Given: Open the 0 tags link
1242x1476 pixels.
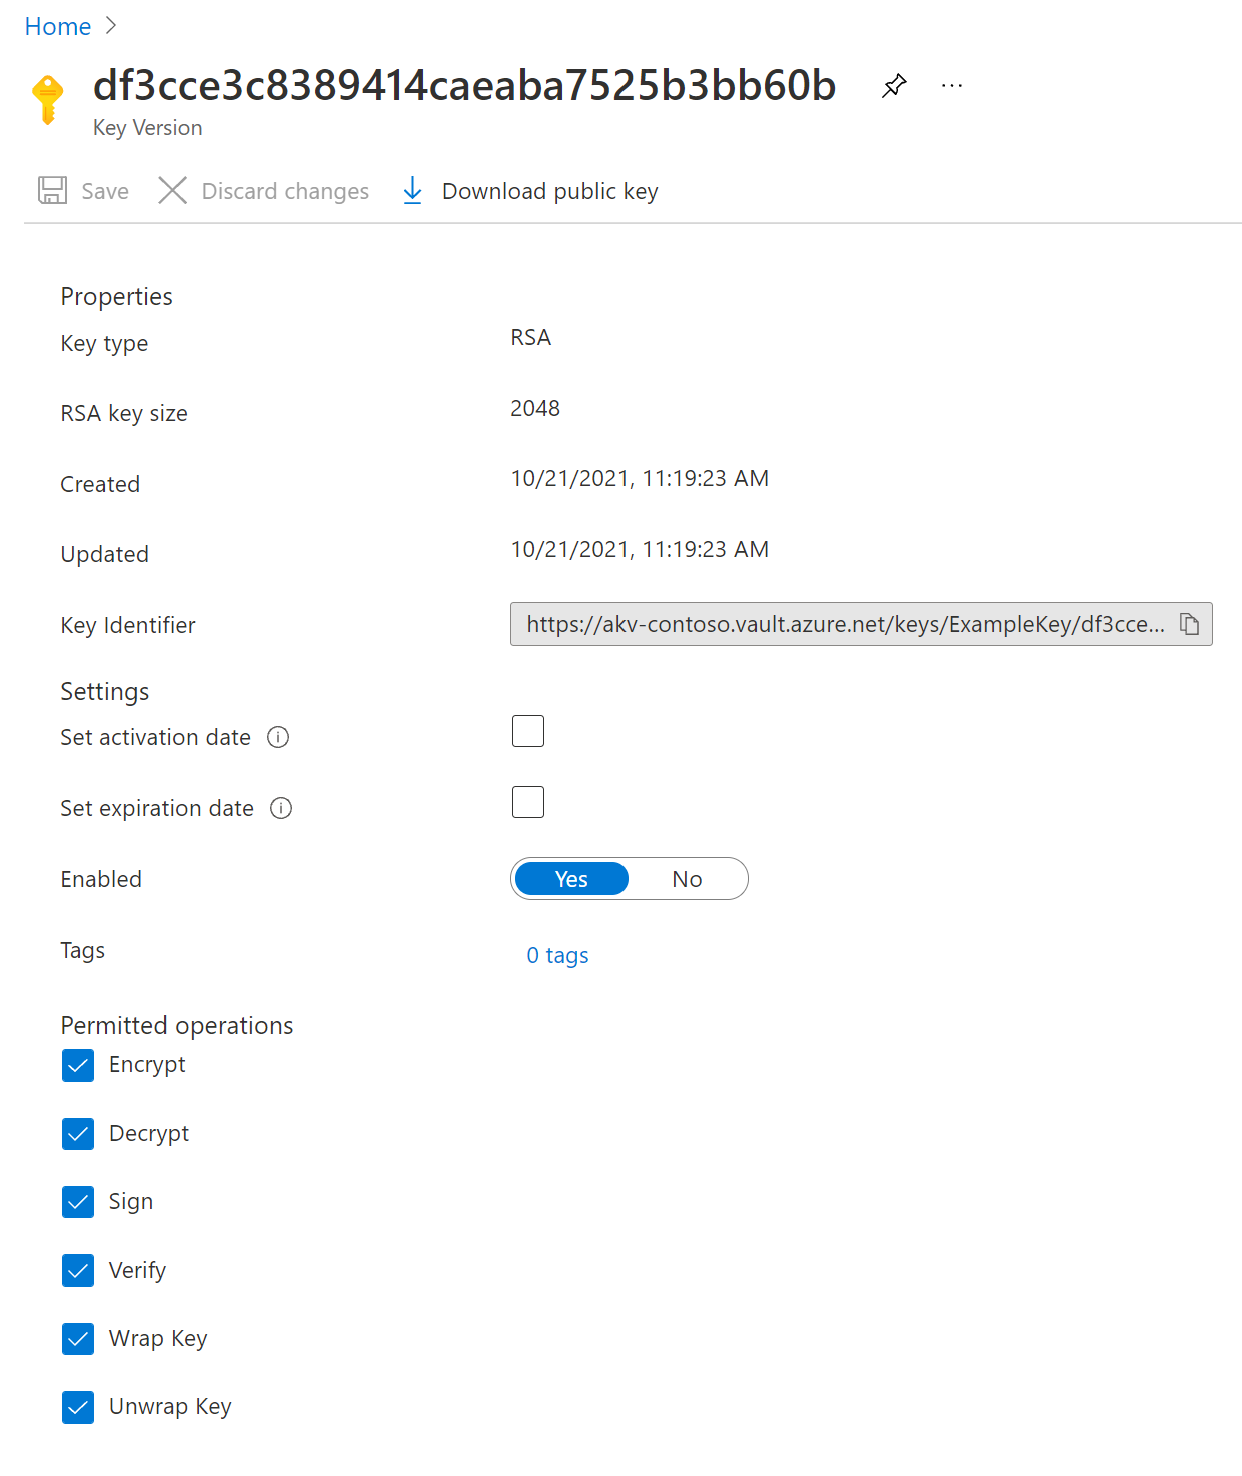Looking at the screenshot, I should coord(557,955).
